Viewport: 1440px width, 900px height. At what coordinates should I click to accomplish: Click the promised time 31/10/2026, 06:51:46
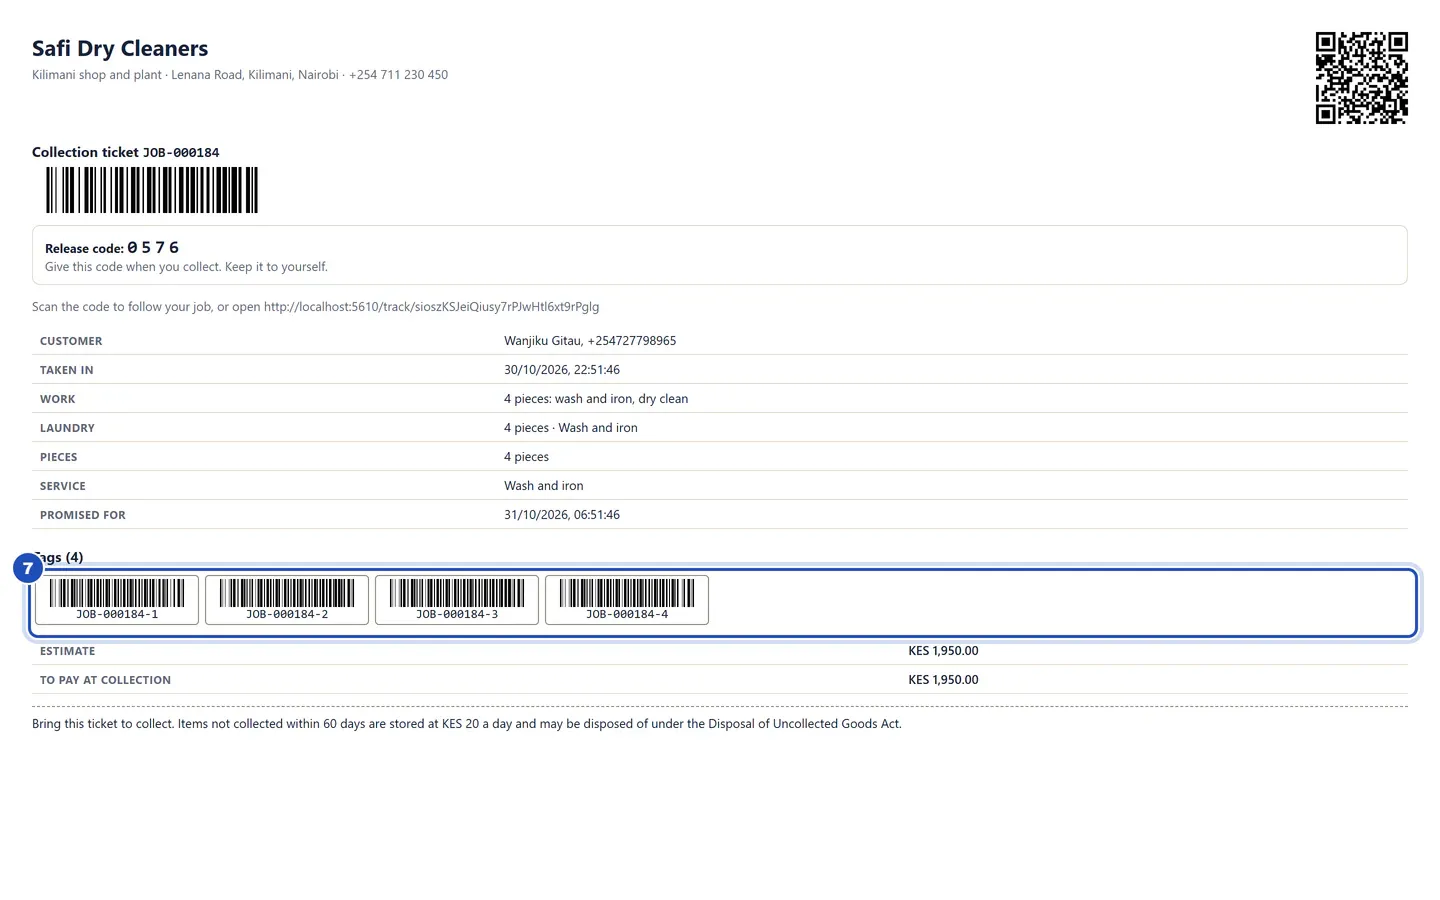tap(562, 515)
